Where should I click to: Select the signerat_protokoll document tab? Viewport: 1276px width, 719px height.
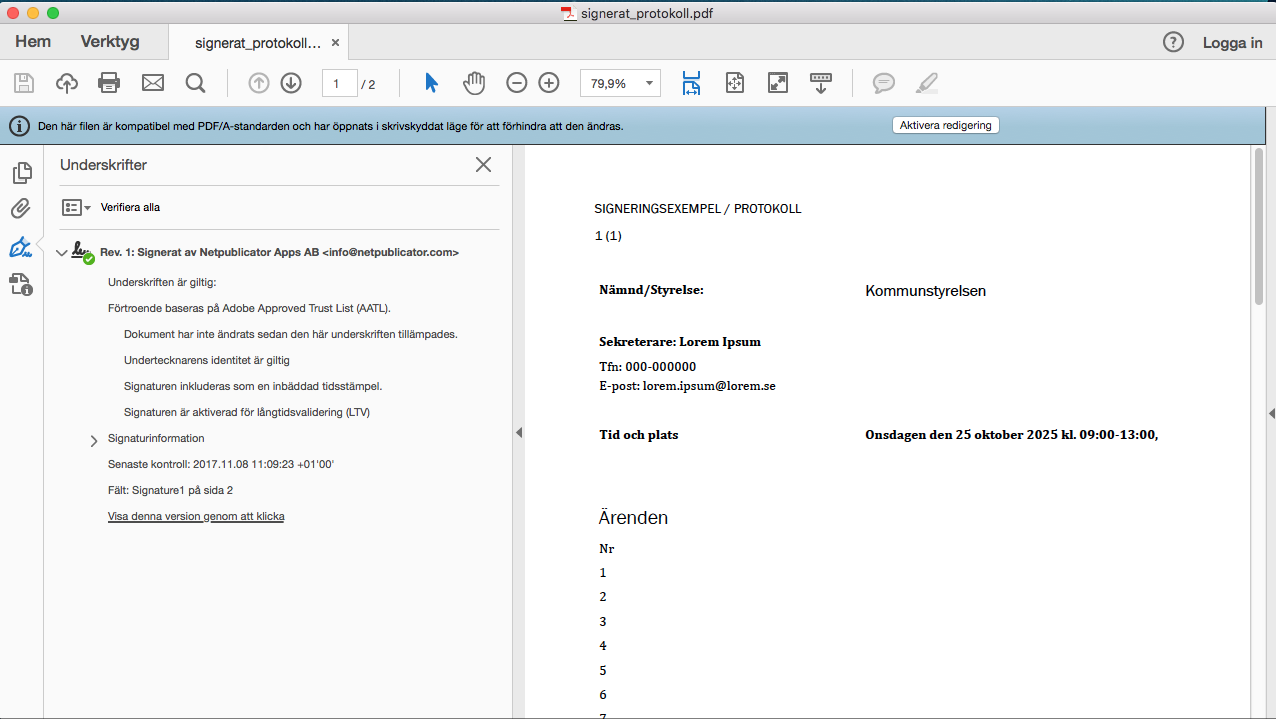tap(258, 43)
